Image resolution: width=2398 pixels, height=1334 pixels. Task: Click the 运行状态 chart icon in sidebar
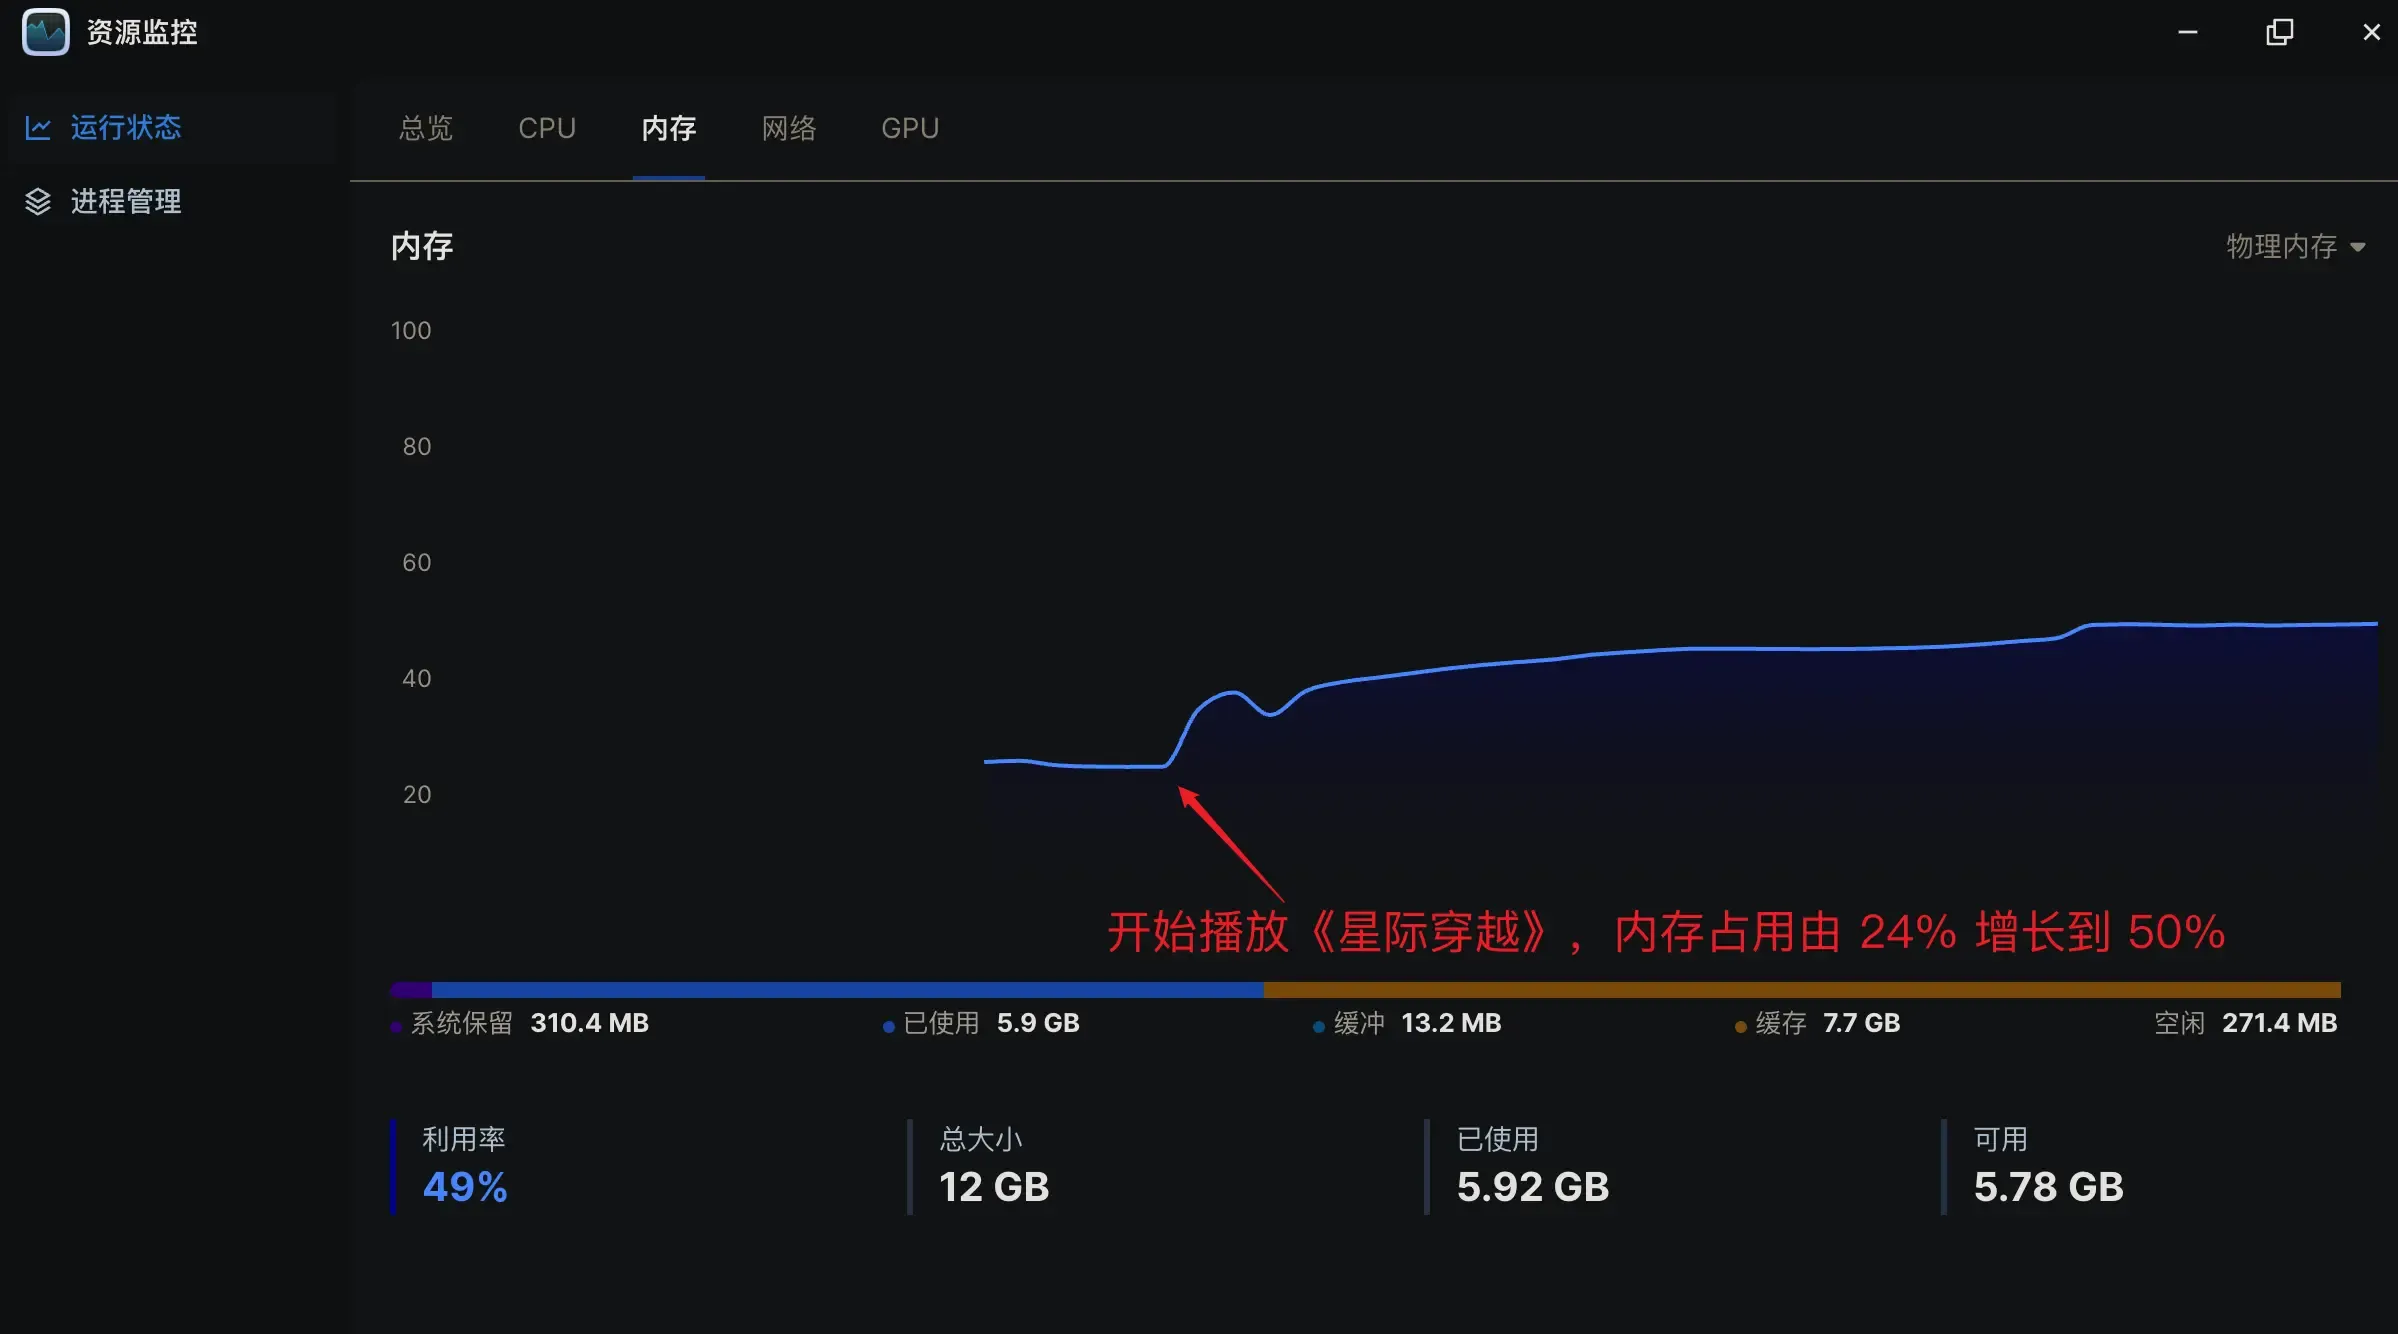pyautogui.click(x=38, y=127)
